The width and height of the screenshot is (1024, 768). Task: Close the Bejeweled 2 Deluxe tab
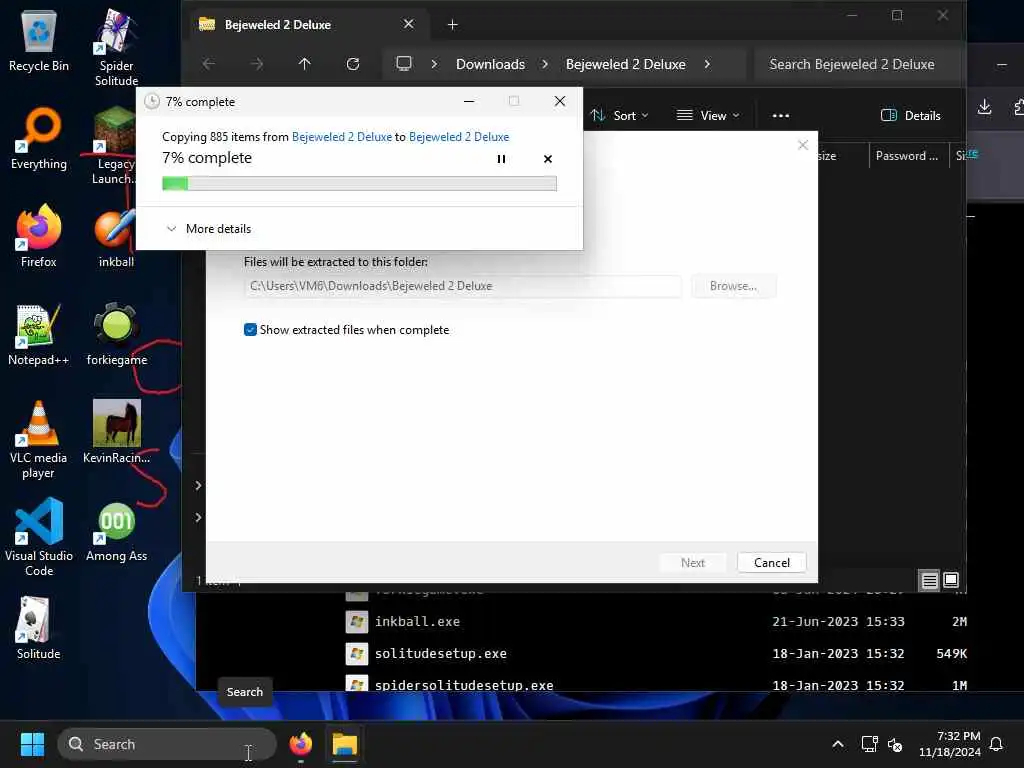tap(409, 24)
